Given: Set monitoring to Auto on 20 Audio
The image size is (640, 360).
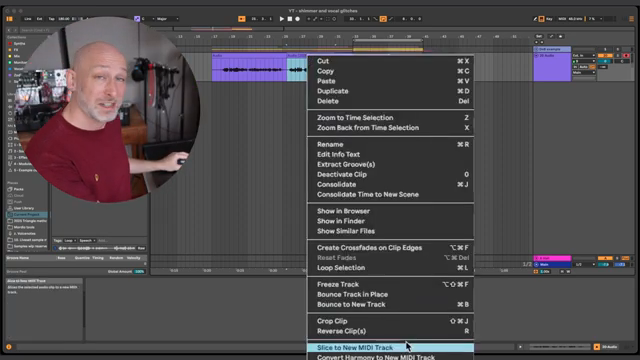Looking at the screenshot, I should 584,67.
